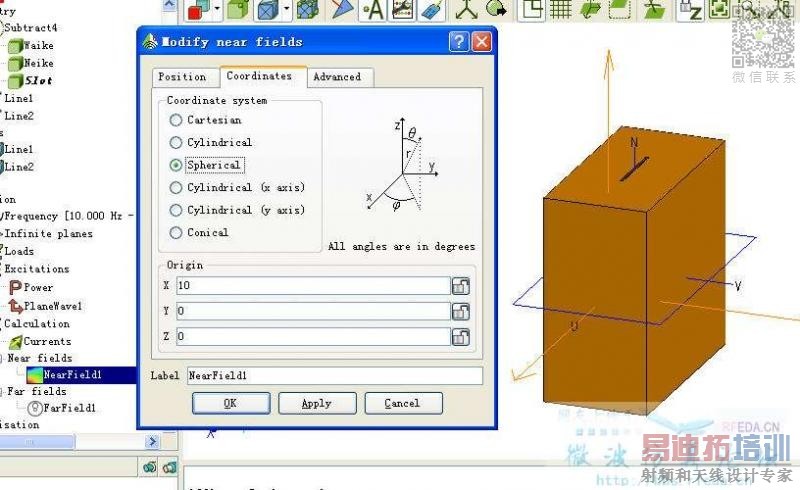Click the variable lock icon beside Z origin
This screenshot has width=800, height=490.
coord(460,337)
